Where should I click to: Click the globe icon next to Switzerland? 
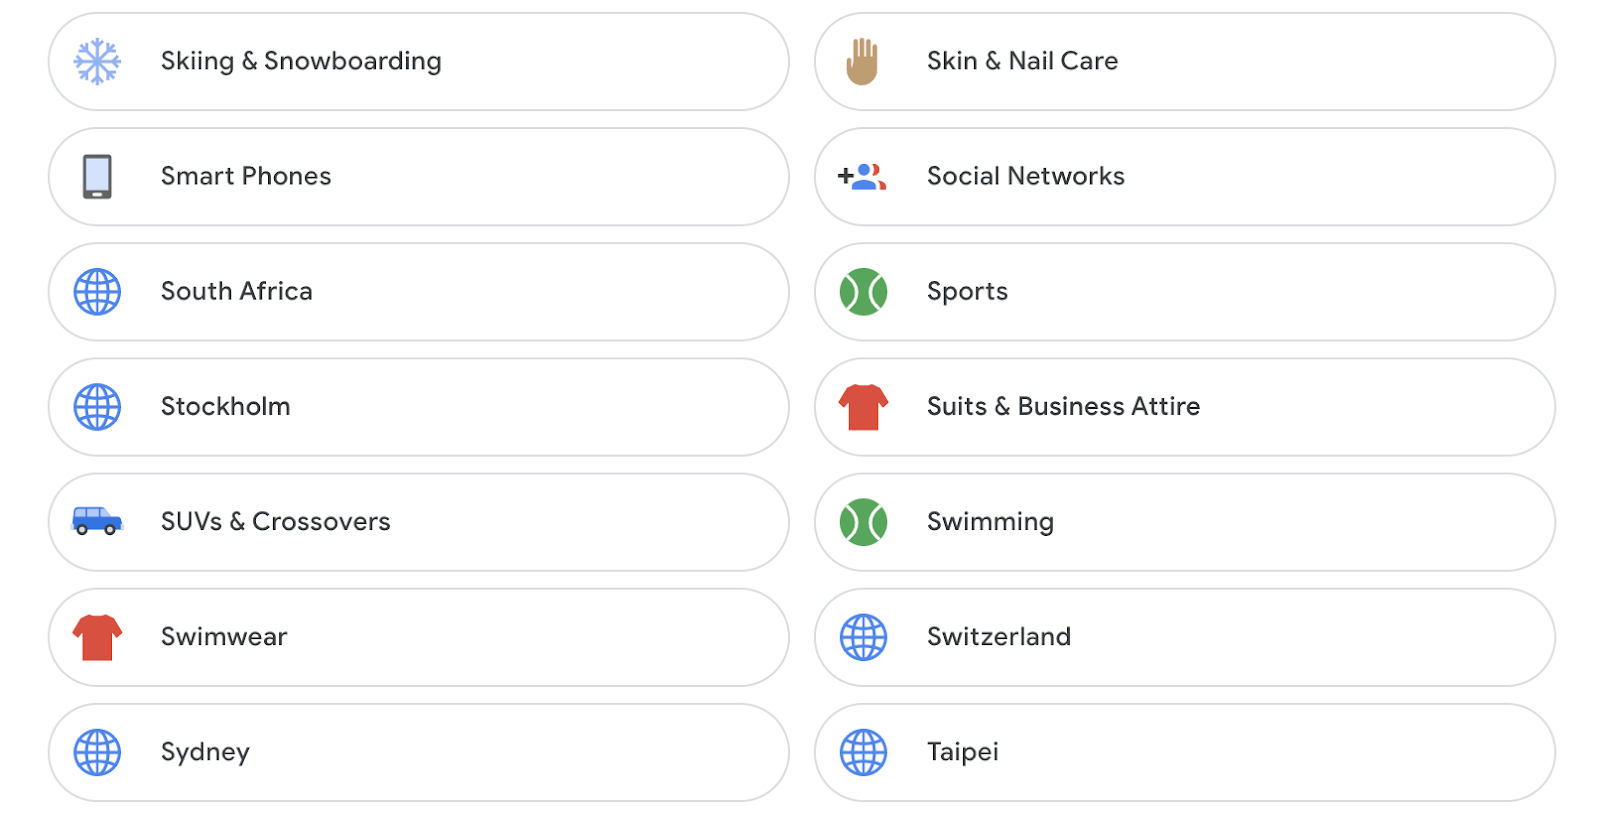tap(862, 636)
